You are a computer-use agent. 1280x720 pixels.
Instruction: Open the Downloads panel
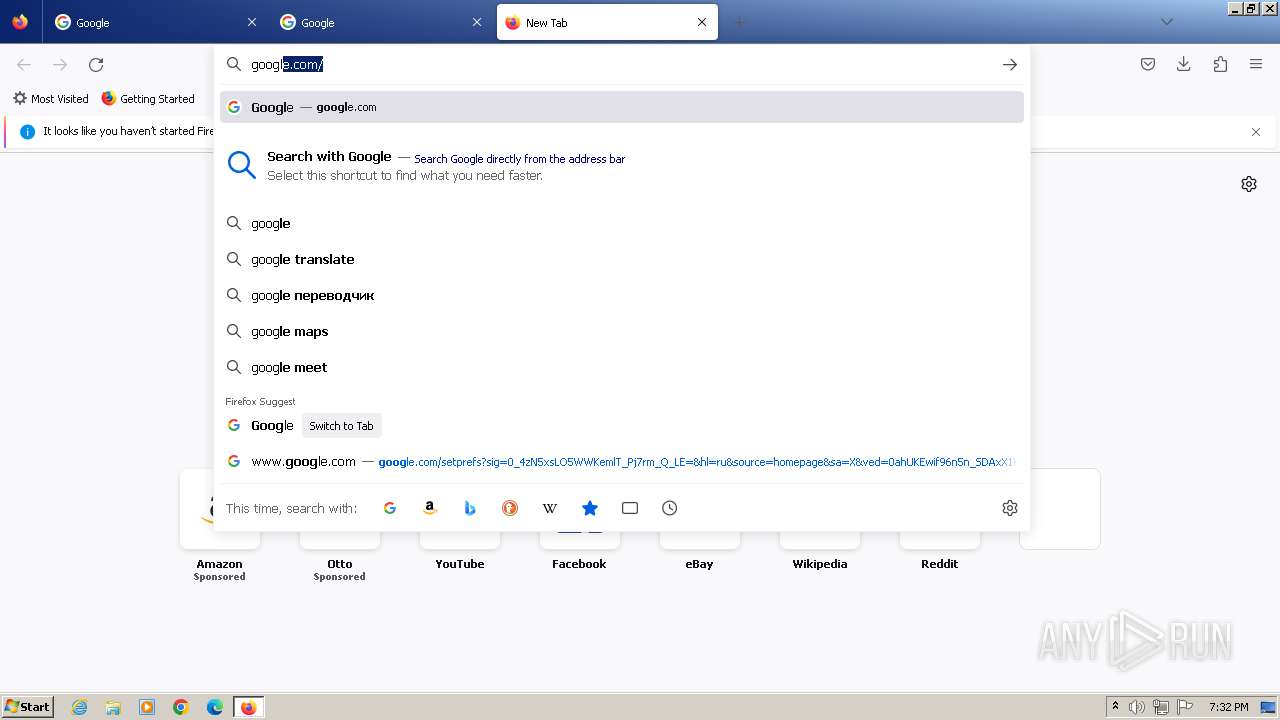[x=1184, y=64]
